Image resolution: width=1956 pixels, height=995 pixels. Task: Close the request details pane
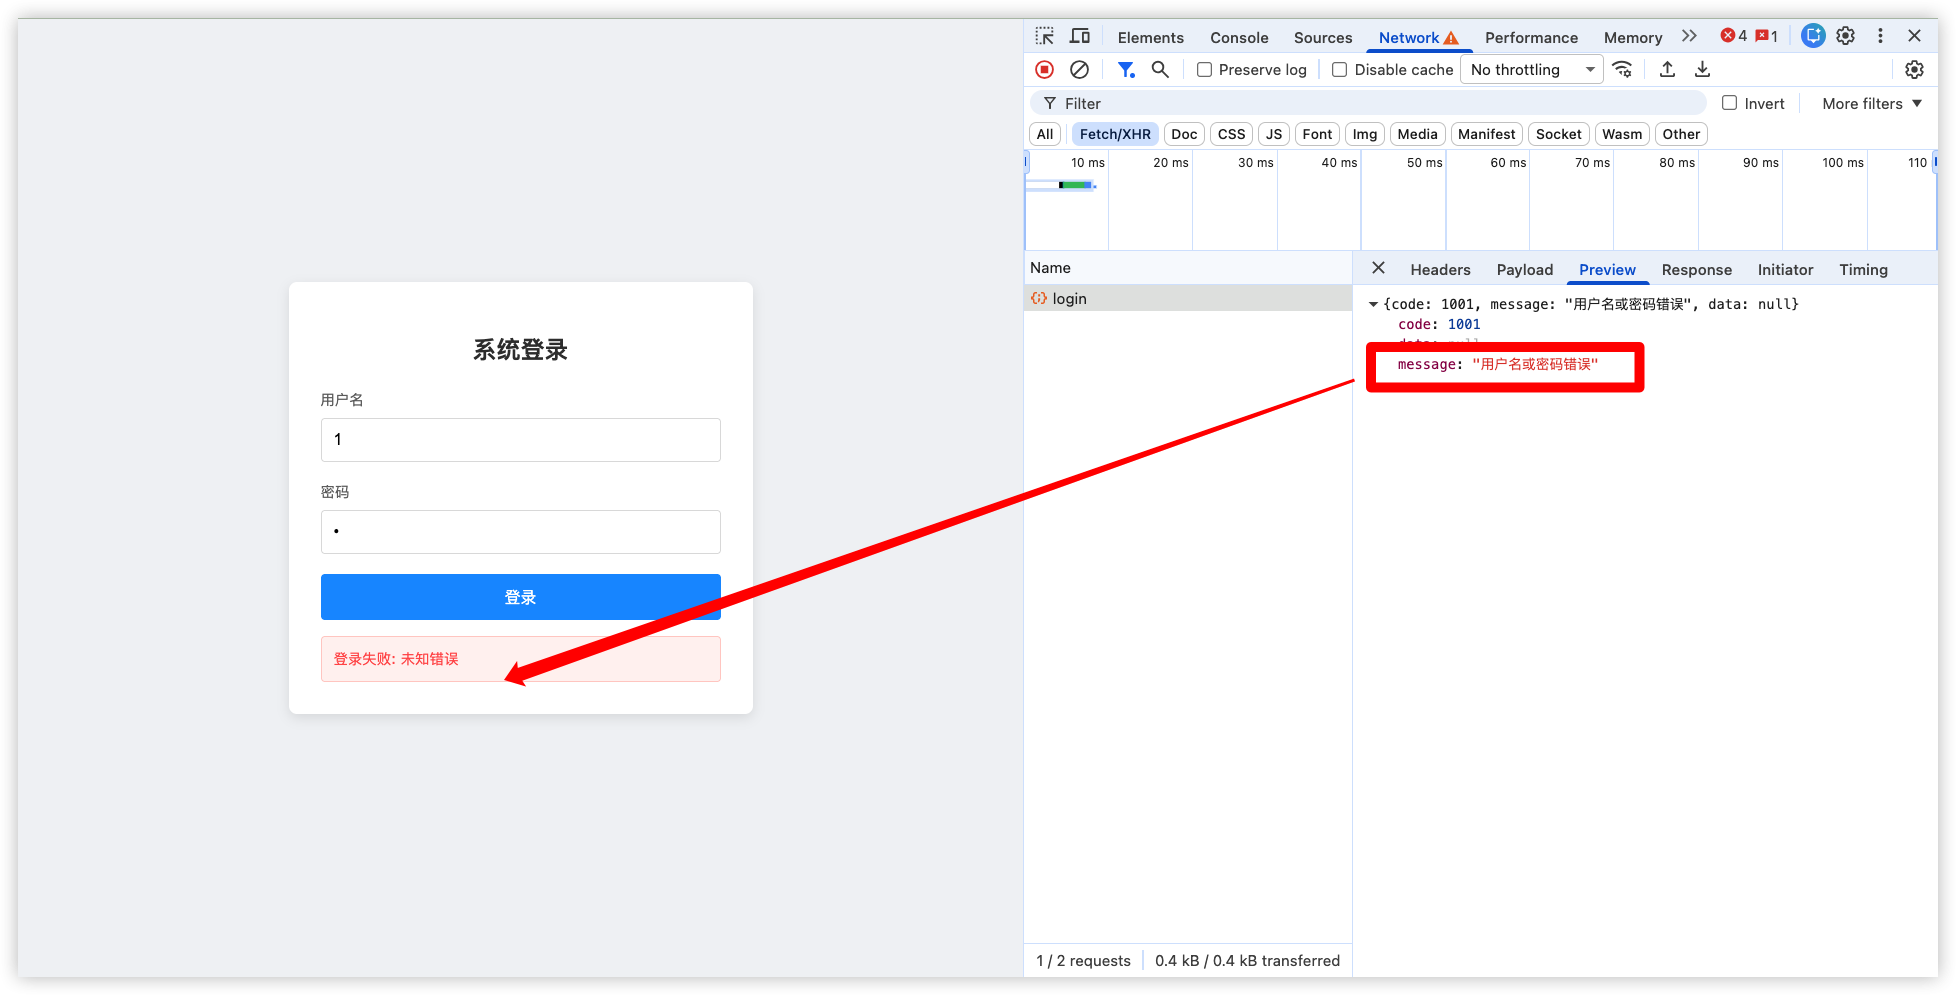click(1378, 268)
